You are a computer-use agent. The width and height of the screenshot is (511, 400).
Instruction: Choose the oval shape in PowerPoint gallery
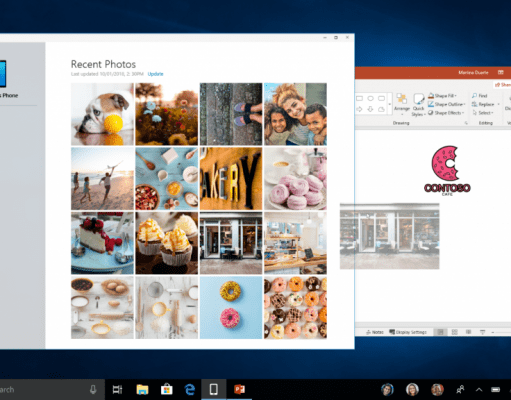pyautogui.click(x=370, y=98)
